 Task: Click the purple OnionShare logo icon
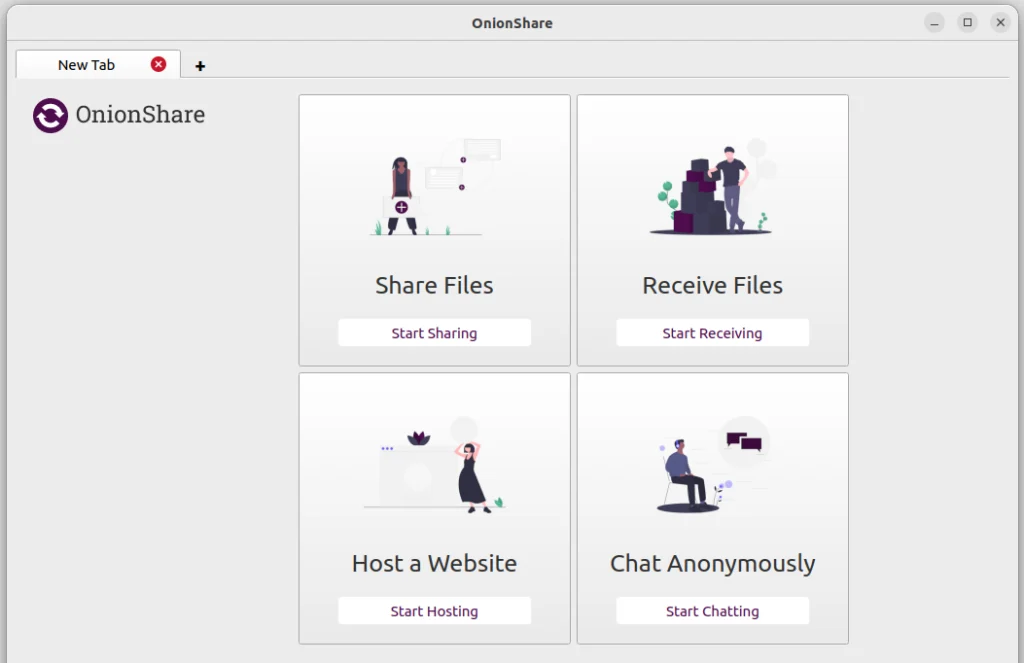pos(50,116)
